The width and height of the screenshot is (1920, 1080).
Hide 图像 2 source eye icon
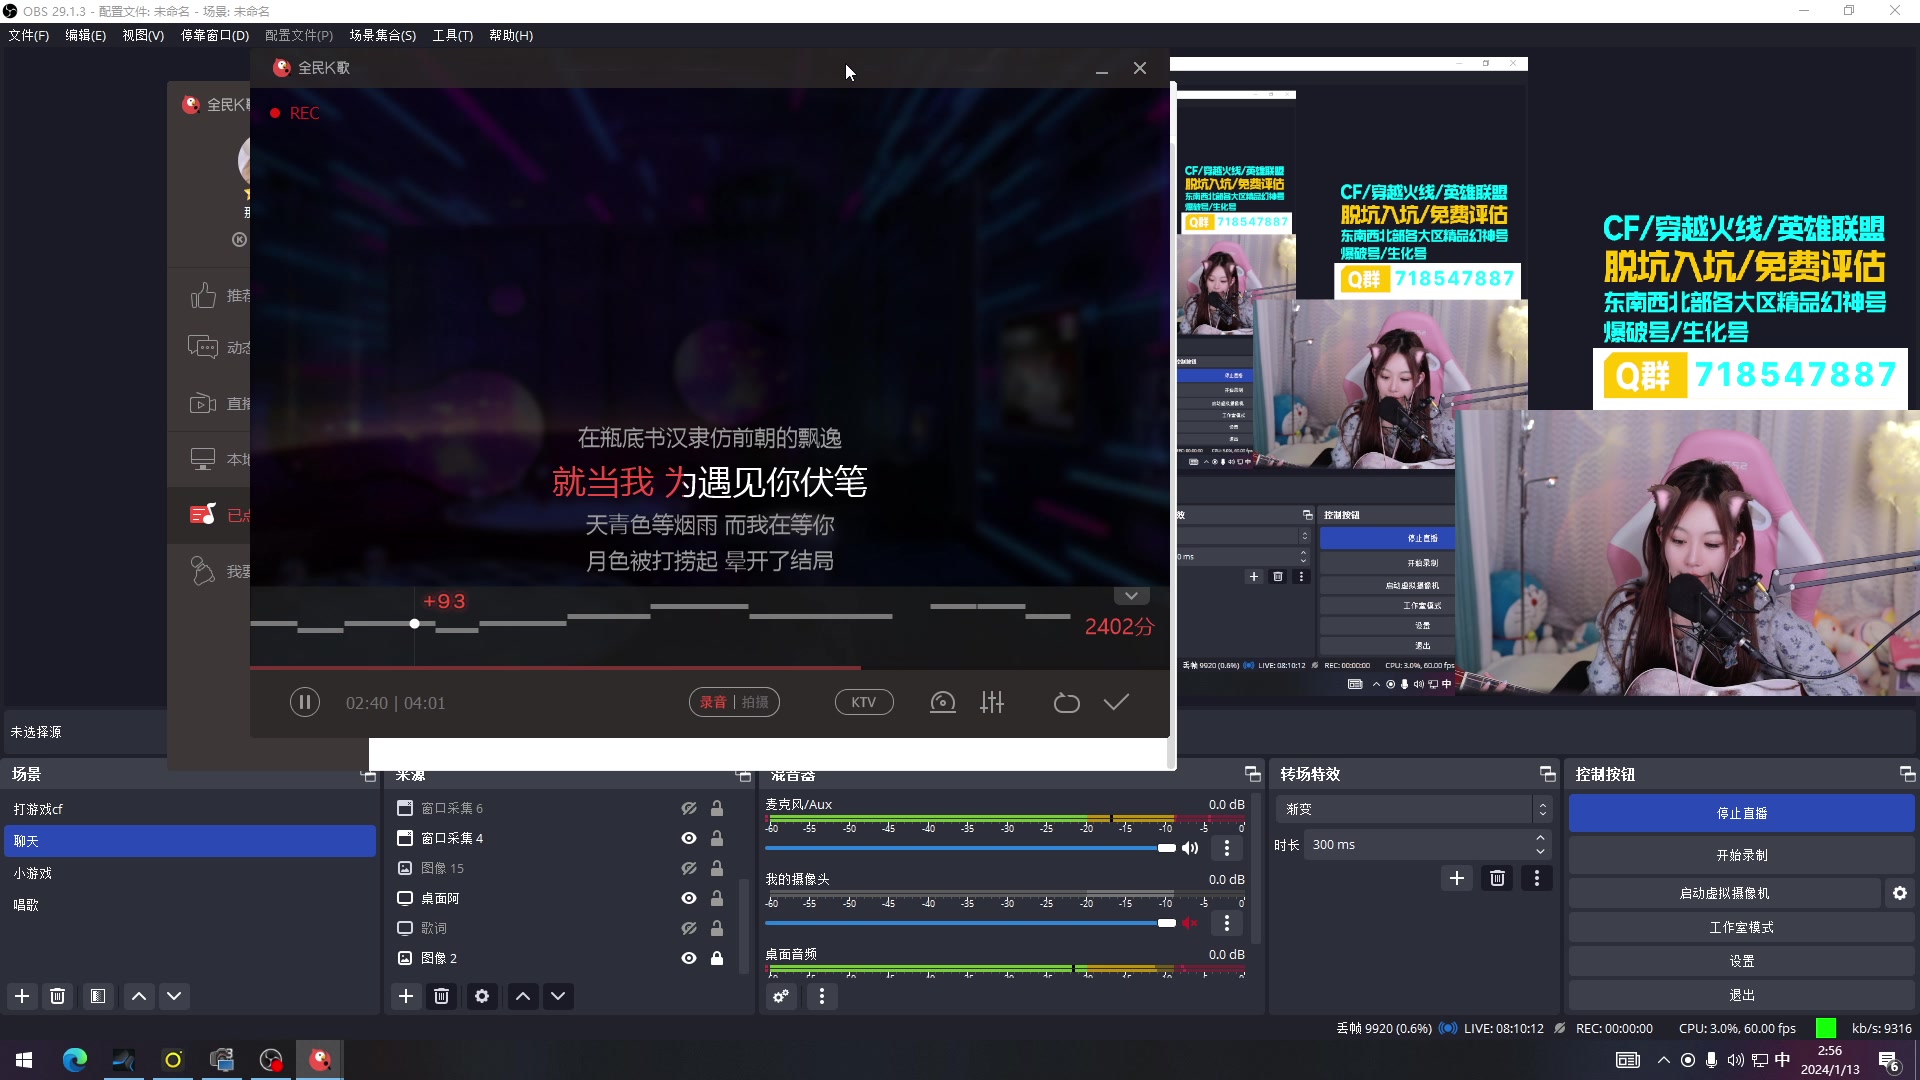coord(689,958)
